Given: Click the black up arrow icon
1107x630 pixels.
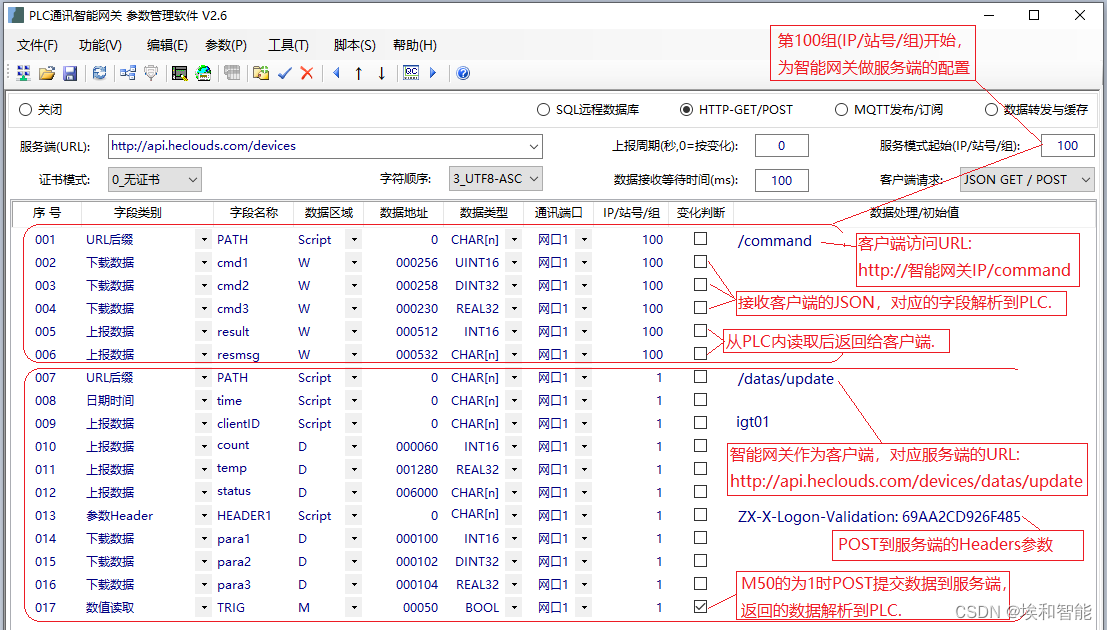Looking at the screenshot, I should coord(359,73).
